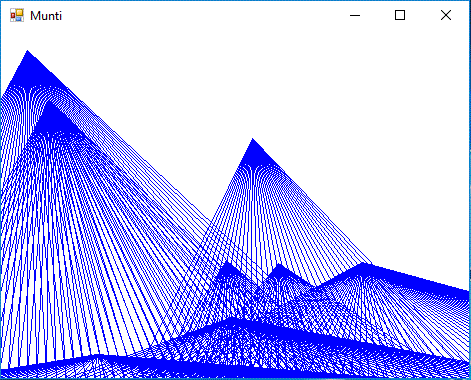This screenshot has height=380, width=471.
Task: Click the wide low peak on the right
Action: (x=363, y=264)
